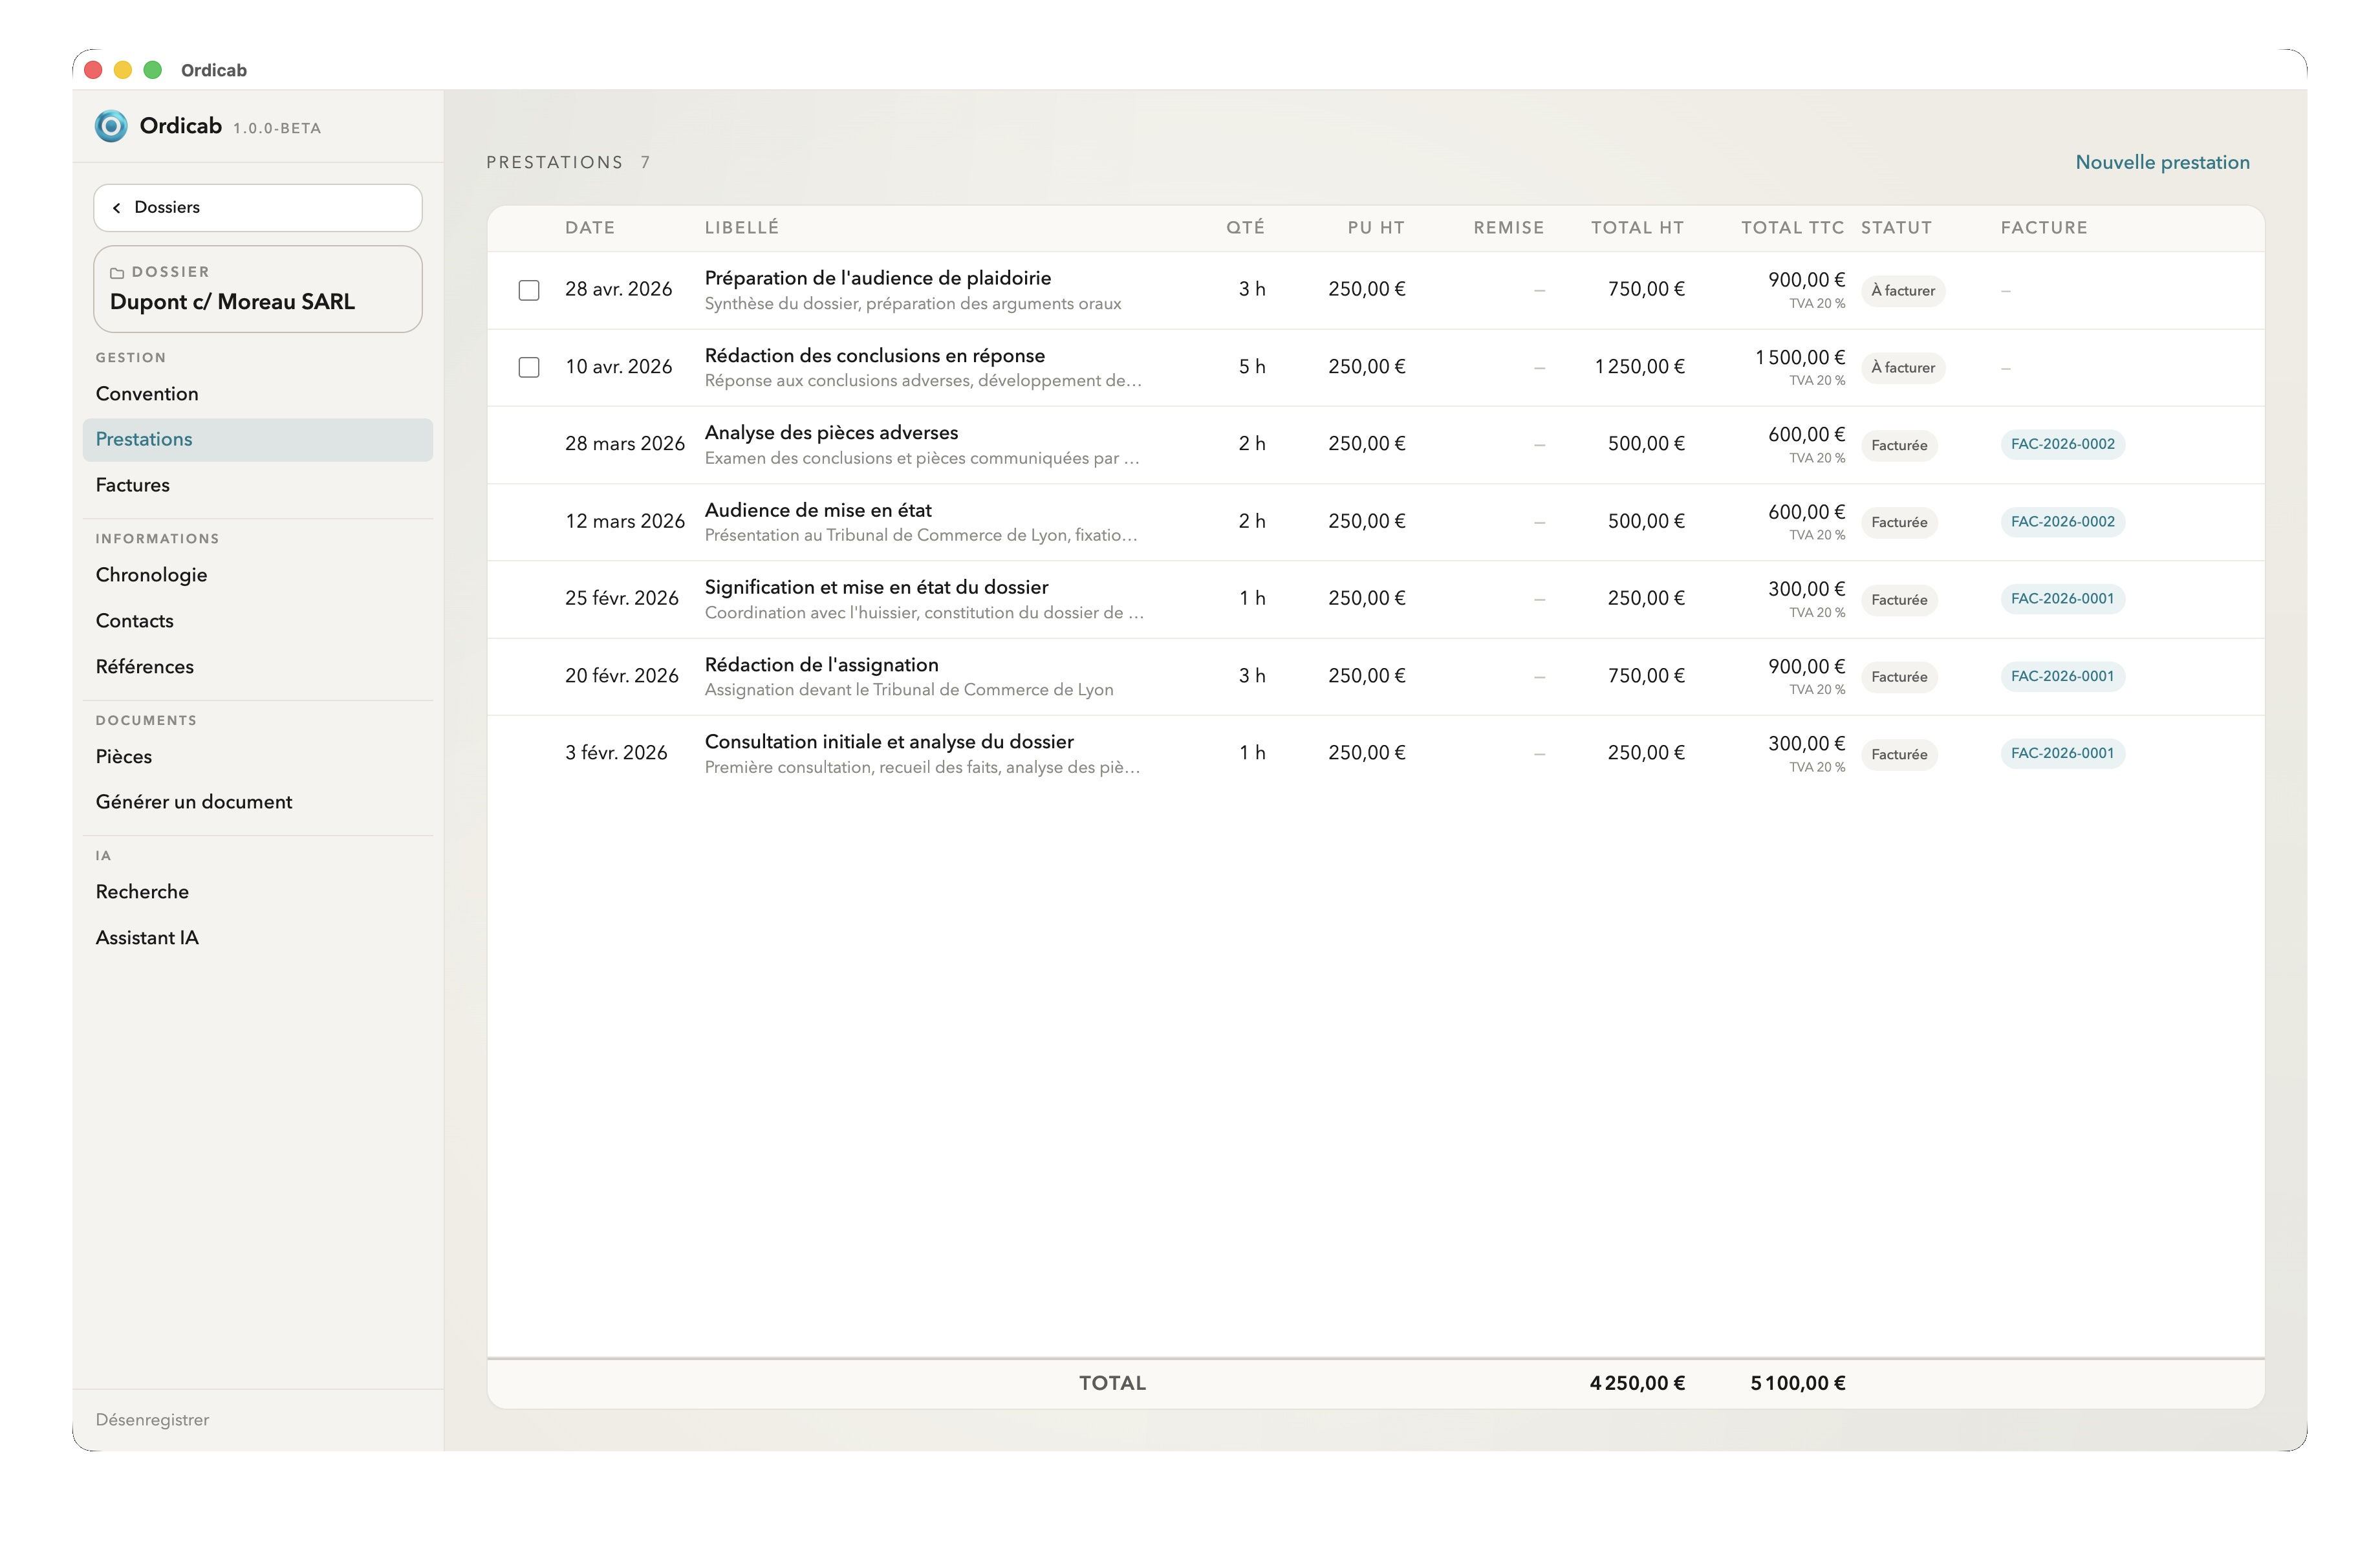Click 'À facturer' status on 10 avr. row
The width and height of the screenshot is (2380, 1547).
[x=1902, y=368]
